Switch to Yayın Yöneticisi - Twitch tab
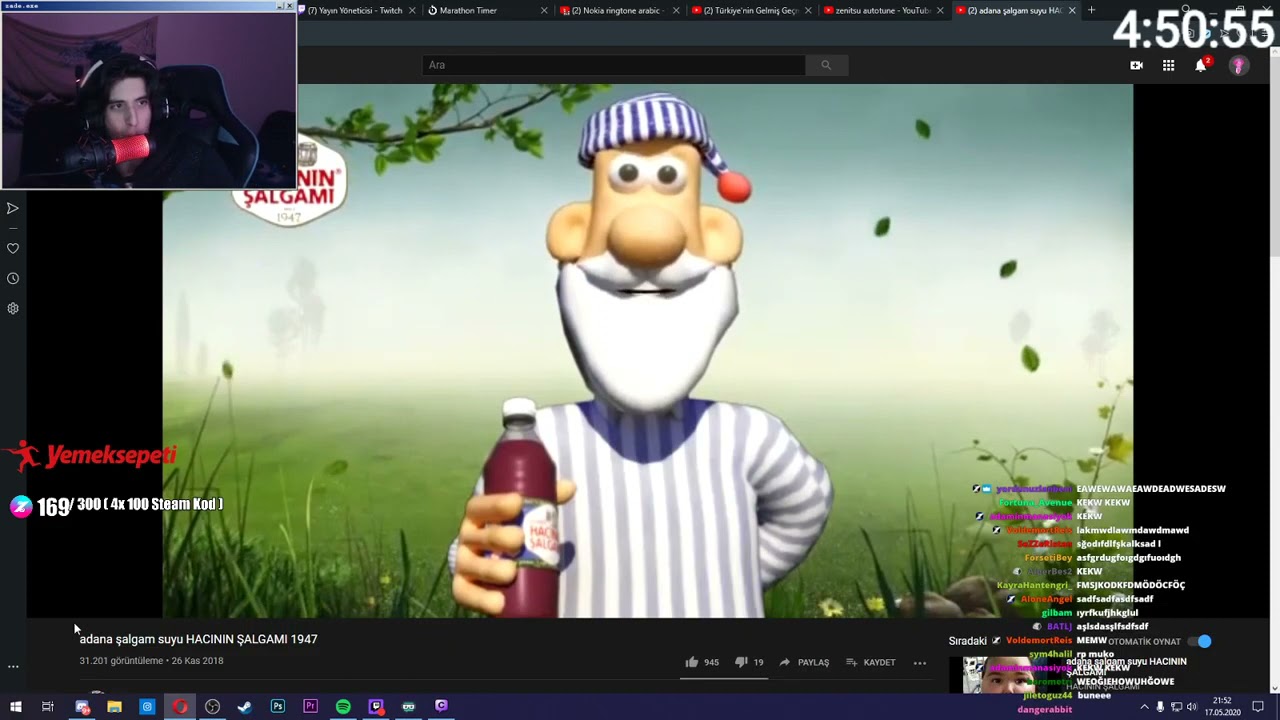1280x720 pixels. click(x=357, y=10)
